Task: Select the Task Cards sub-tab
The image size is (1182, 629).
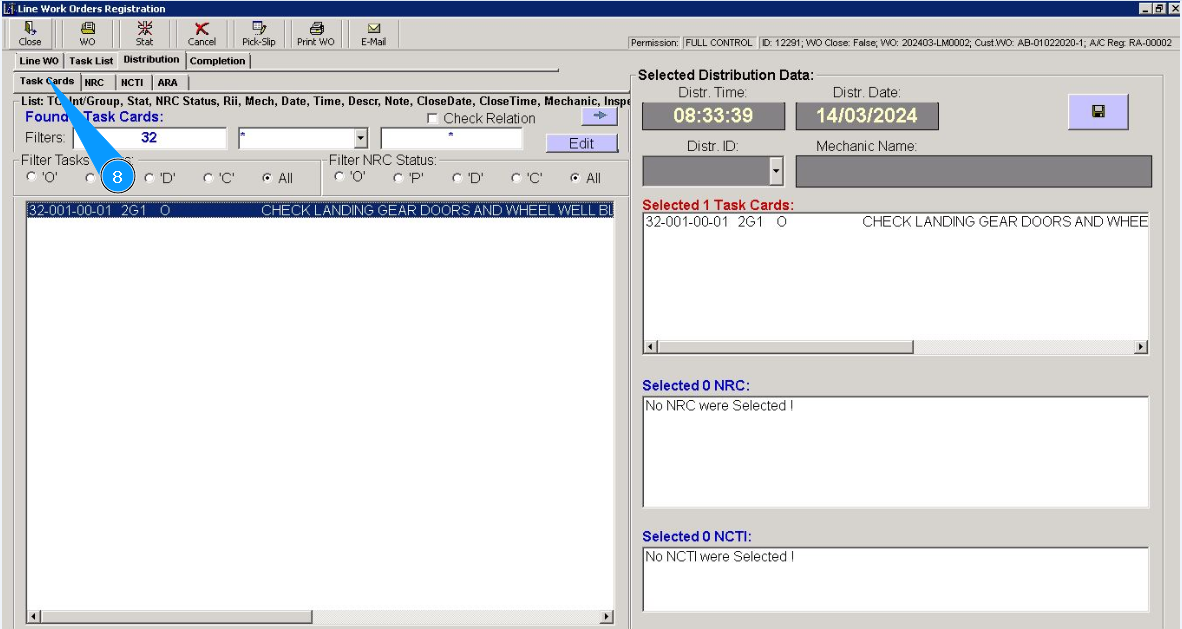Action: 47,81
